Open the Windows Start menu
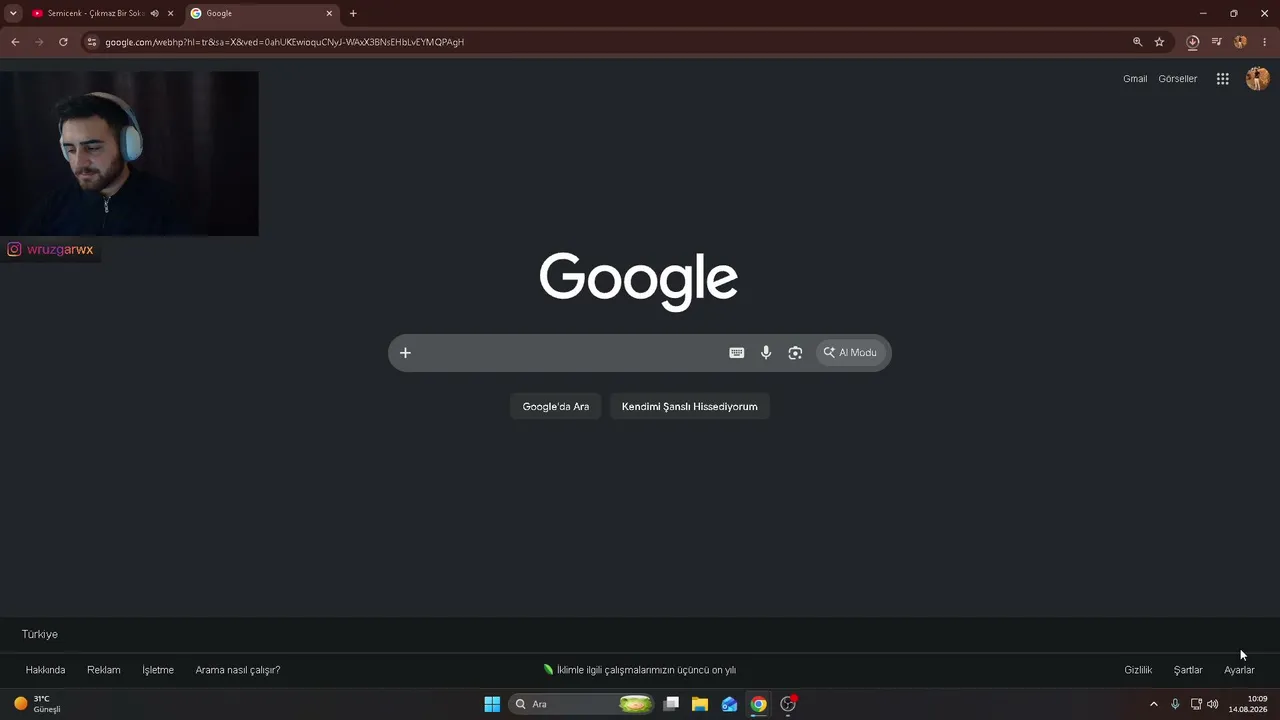The height and width of the screenshot is (720, 1280). coord(492,704)
